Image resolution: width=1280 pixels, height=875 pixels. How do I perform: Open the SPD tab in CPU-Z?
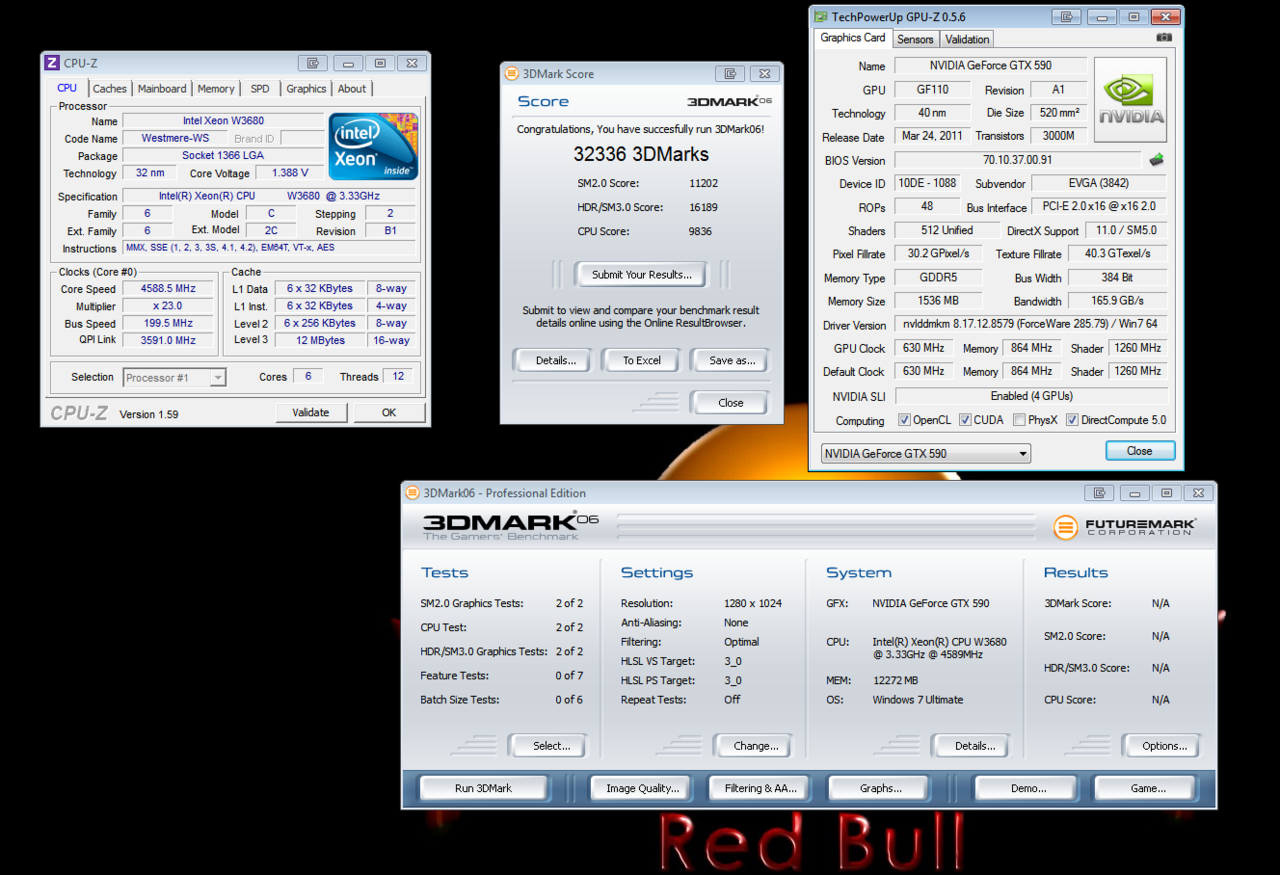point(260,89)
